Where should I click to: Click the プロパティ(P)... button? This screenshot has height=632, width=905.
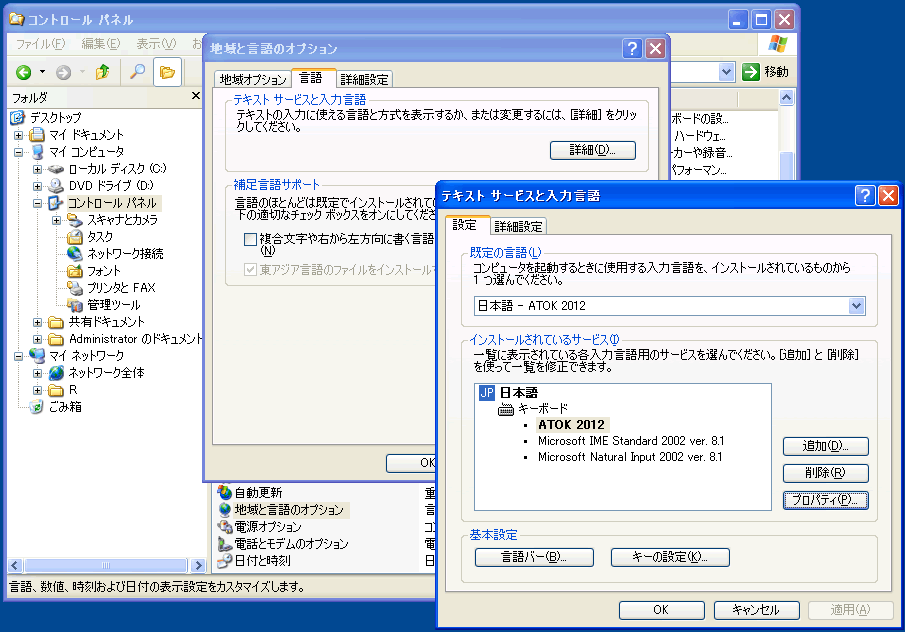[825, 500]
